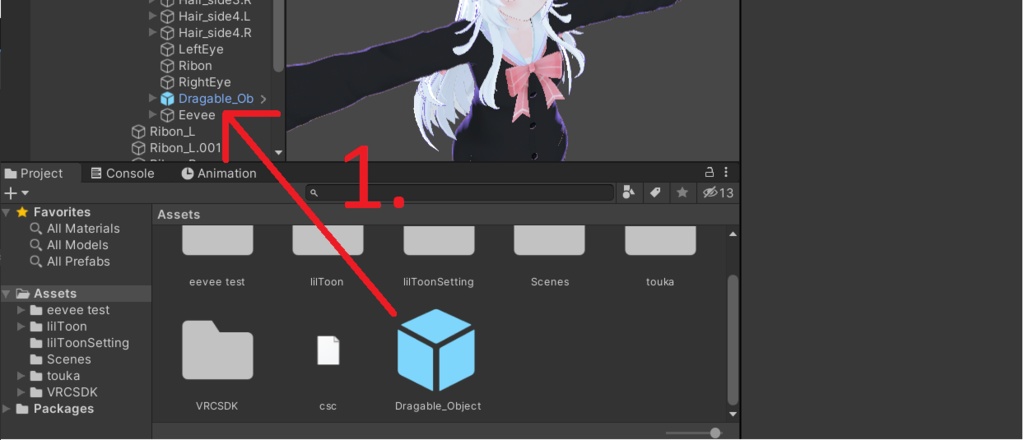Collapse the Favorites section
The image size is (1024, 440).
[x=7, y=212]
